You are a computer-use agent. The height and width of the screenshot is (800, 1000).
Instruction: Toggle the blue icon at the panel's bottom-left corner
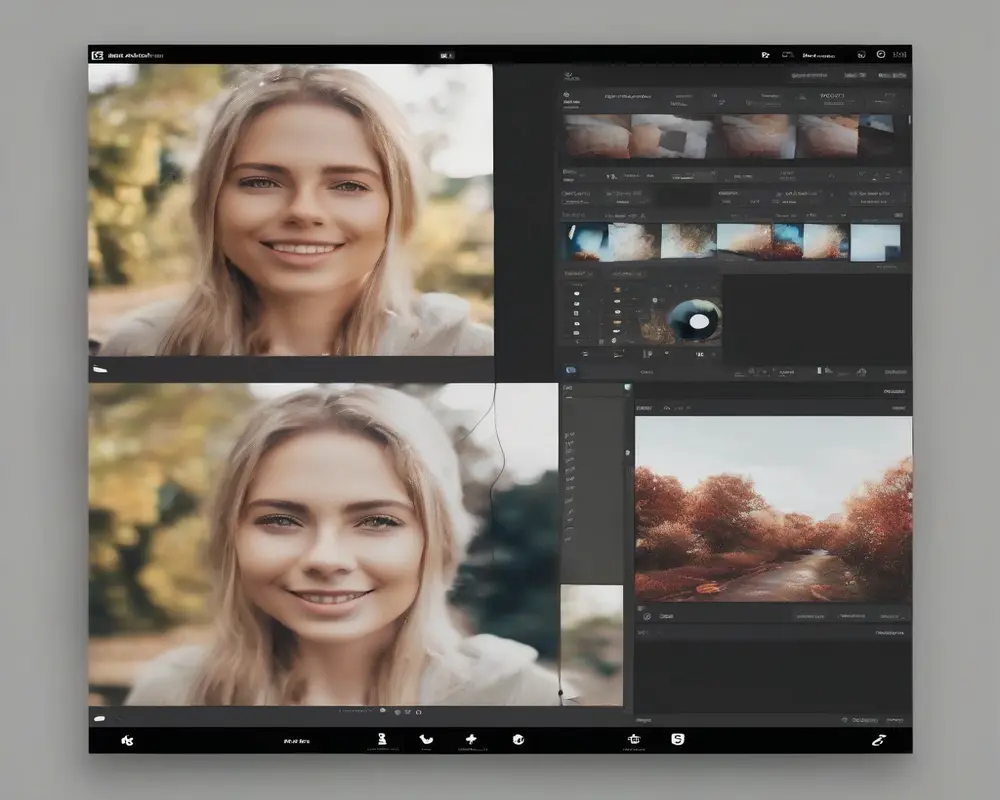tap(571, 370)
